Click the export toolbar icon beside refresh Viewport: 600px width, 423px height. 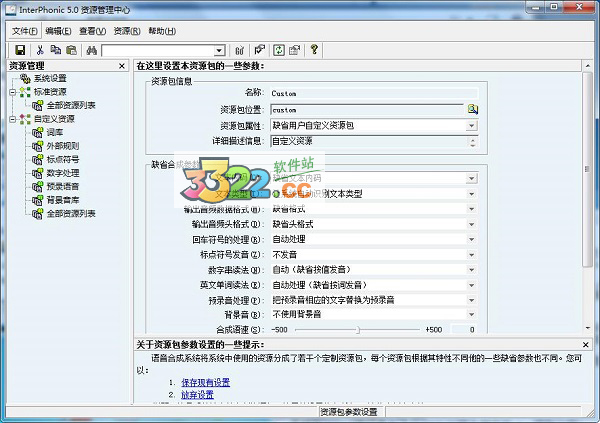point(295,50)
